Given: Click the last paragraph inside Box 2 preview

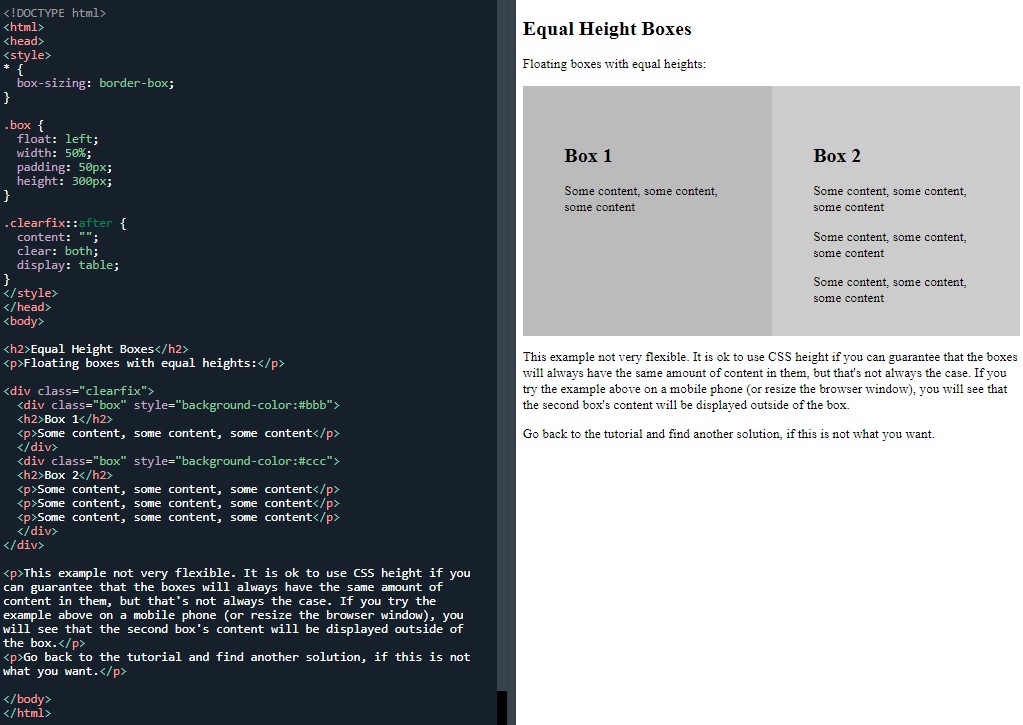Looking at the screenshot, I should coord(889,290).
